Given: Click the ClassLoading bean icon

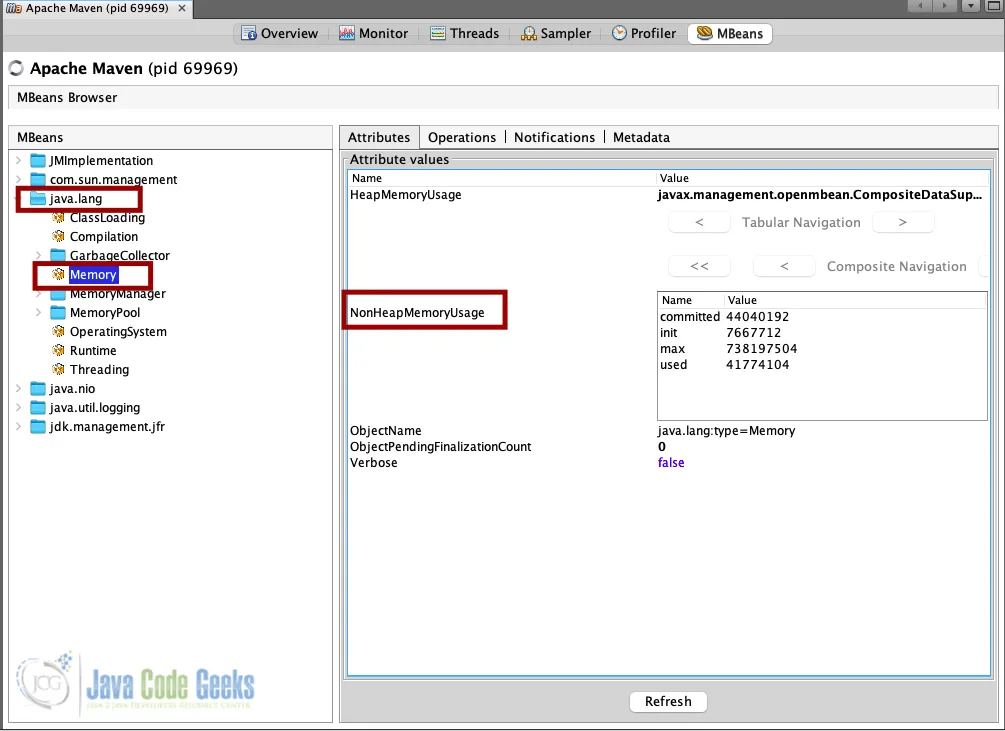Looking at the screenshot, I should pyautogui.click(x=58, y=218).
